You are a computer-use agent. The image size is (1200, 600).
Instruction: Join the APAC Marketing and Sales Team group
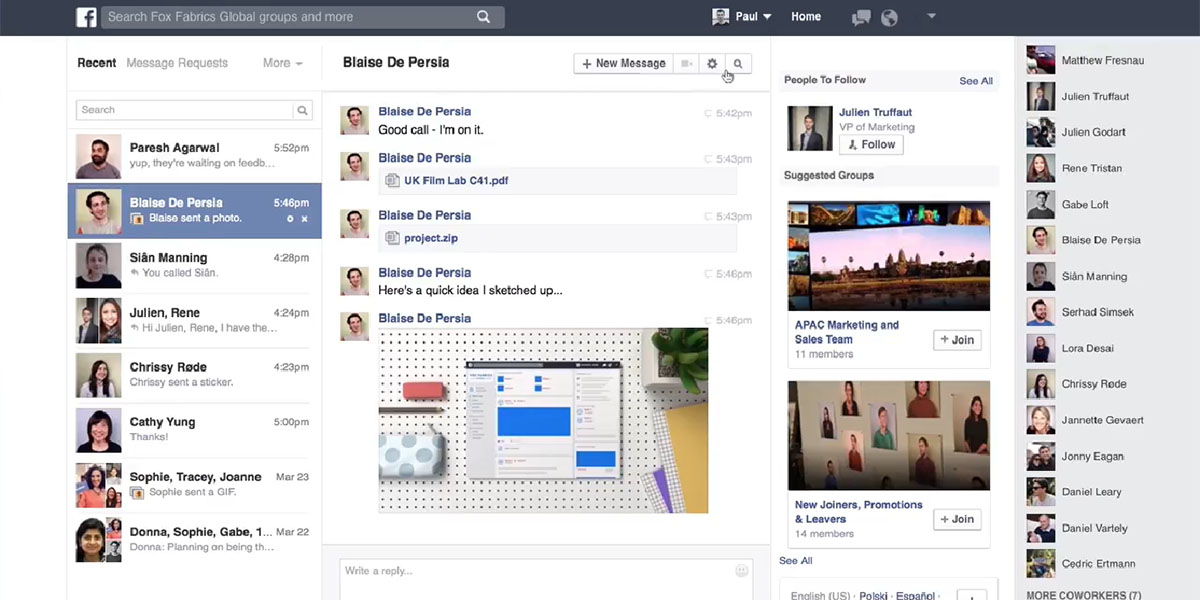tap(957, 340)
